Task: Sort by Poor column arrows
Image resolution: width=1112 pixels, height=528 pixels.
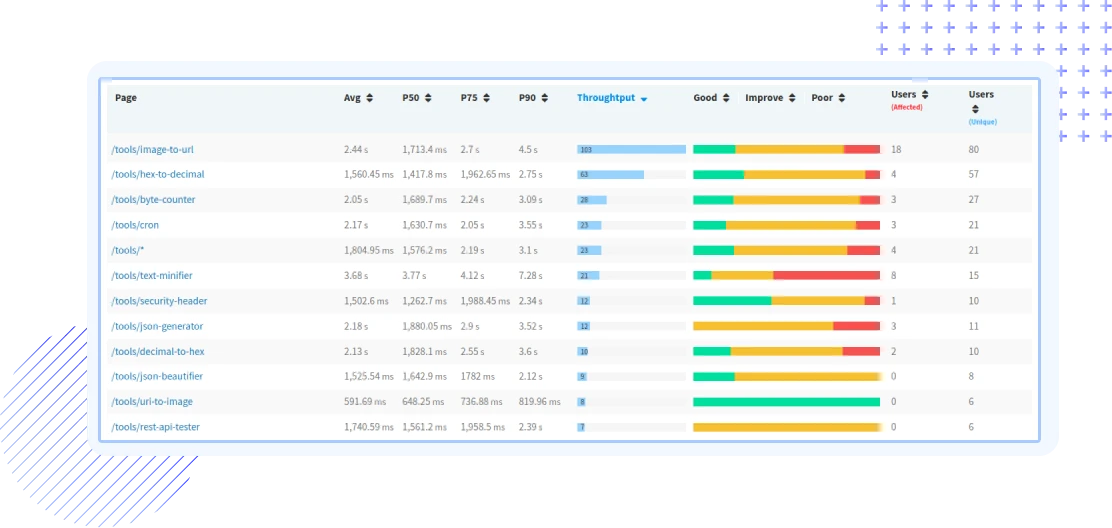Action: 841,99
